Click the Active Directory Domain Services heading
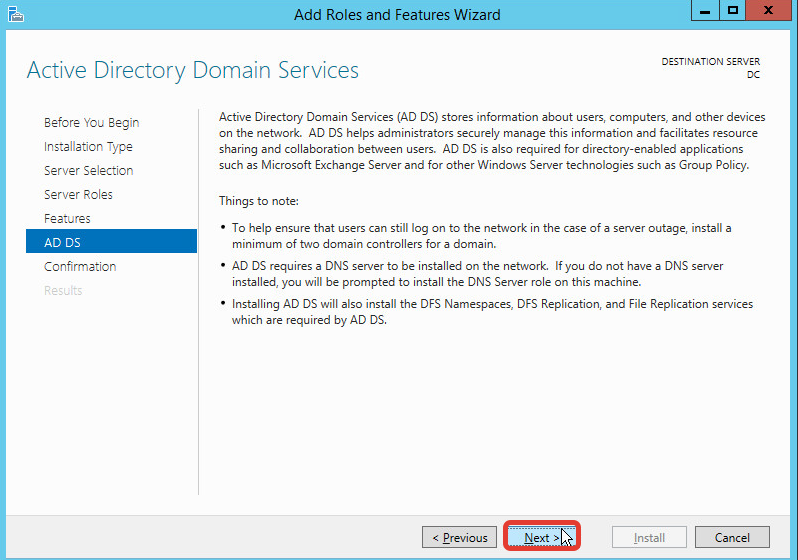Screen dimensions: 798x560 [192, 71]
